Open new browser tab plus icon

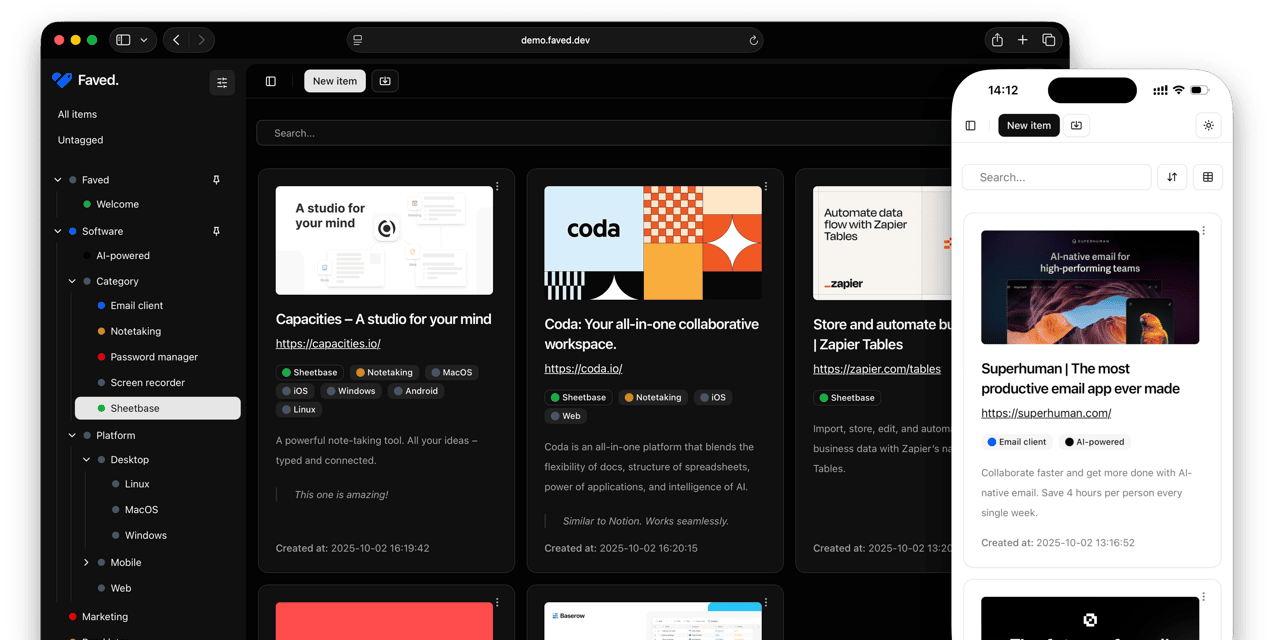click(1023, 40)
